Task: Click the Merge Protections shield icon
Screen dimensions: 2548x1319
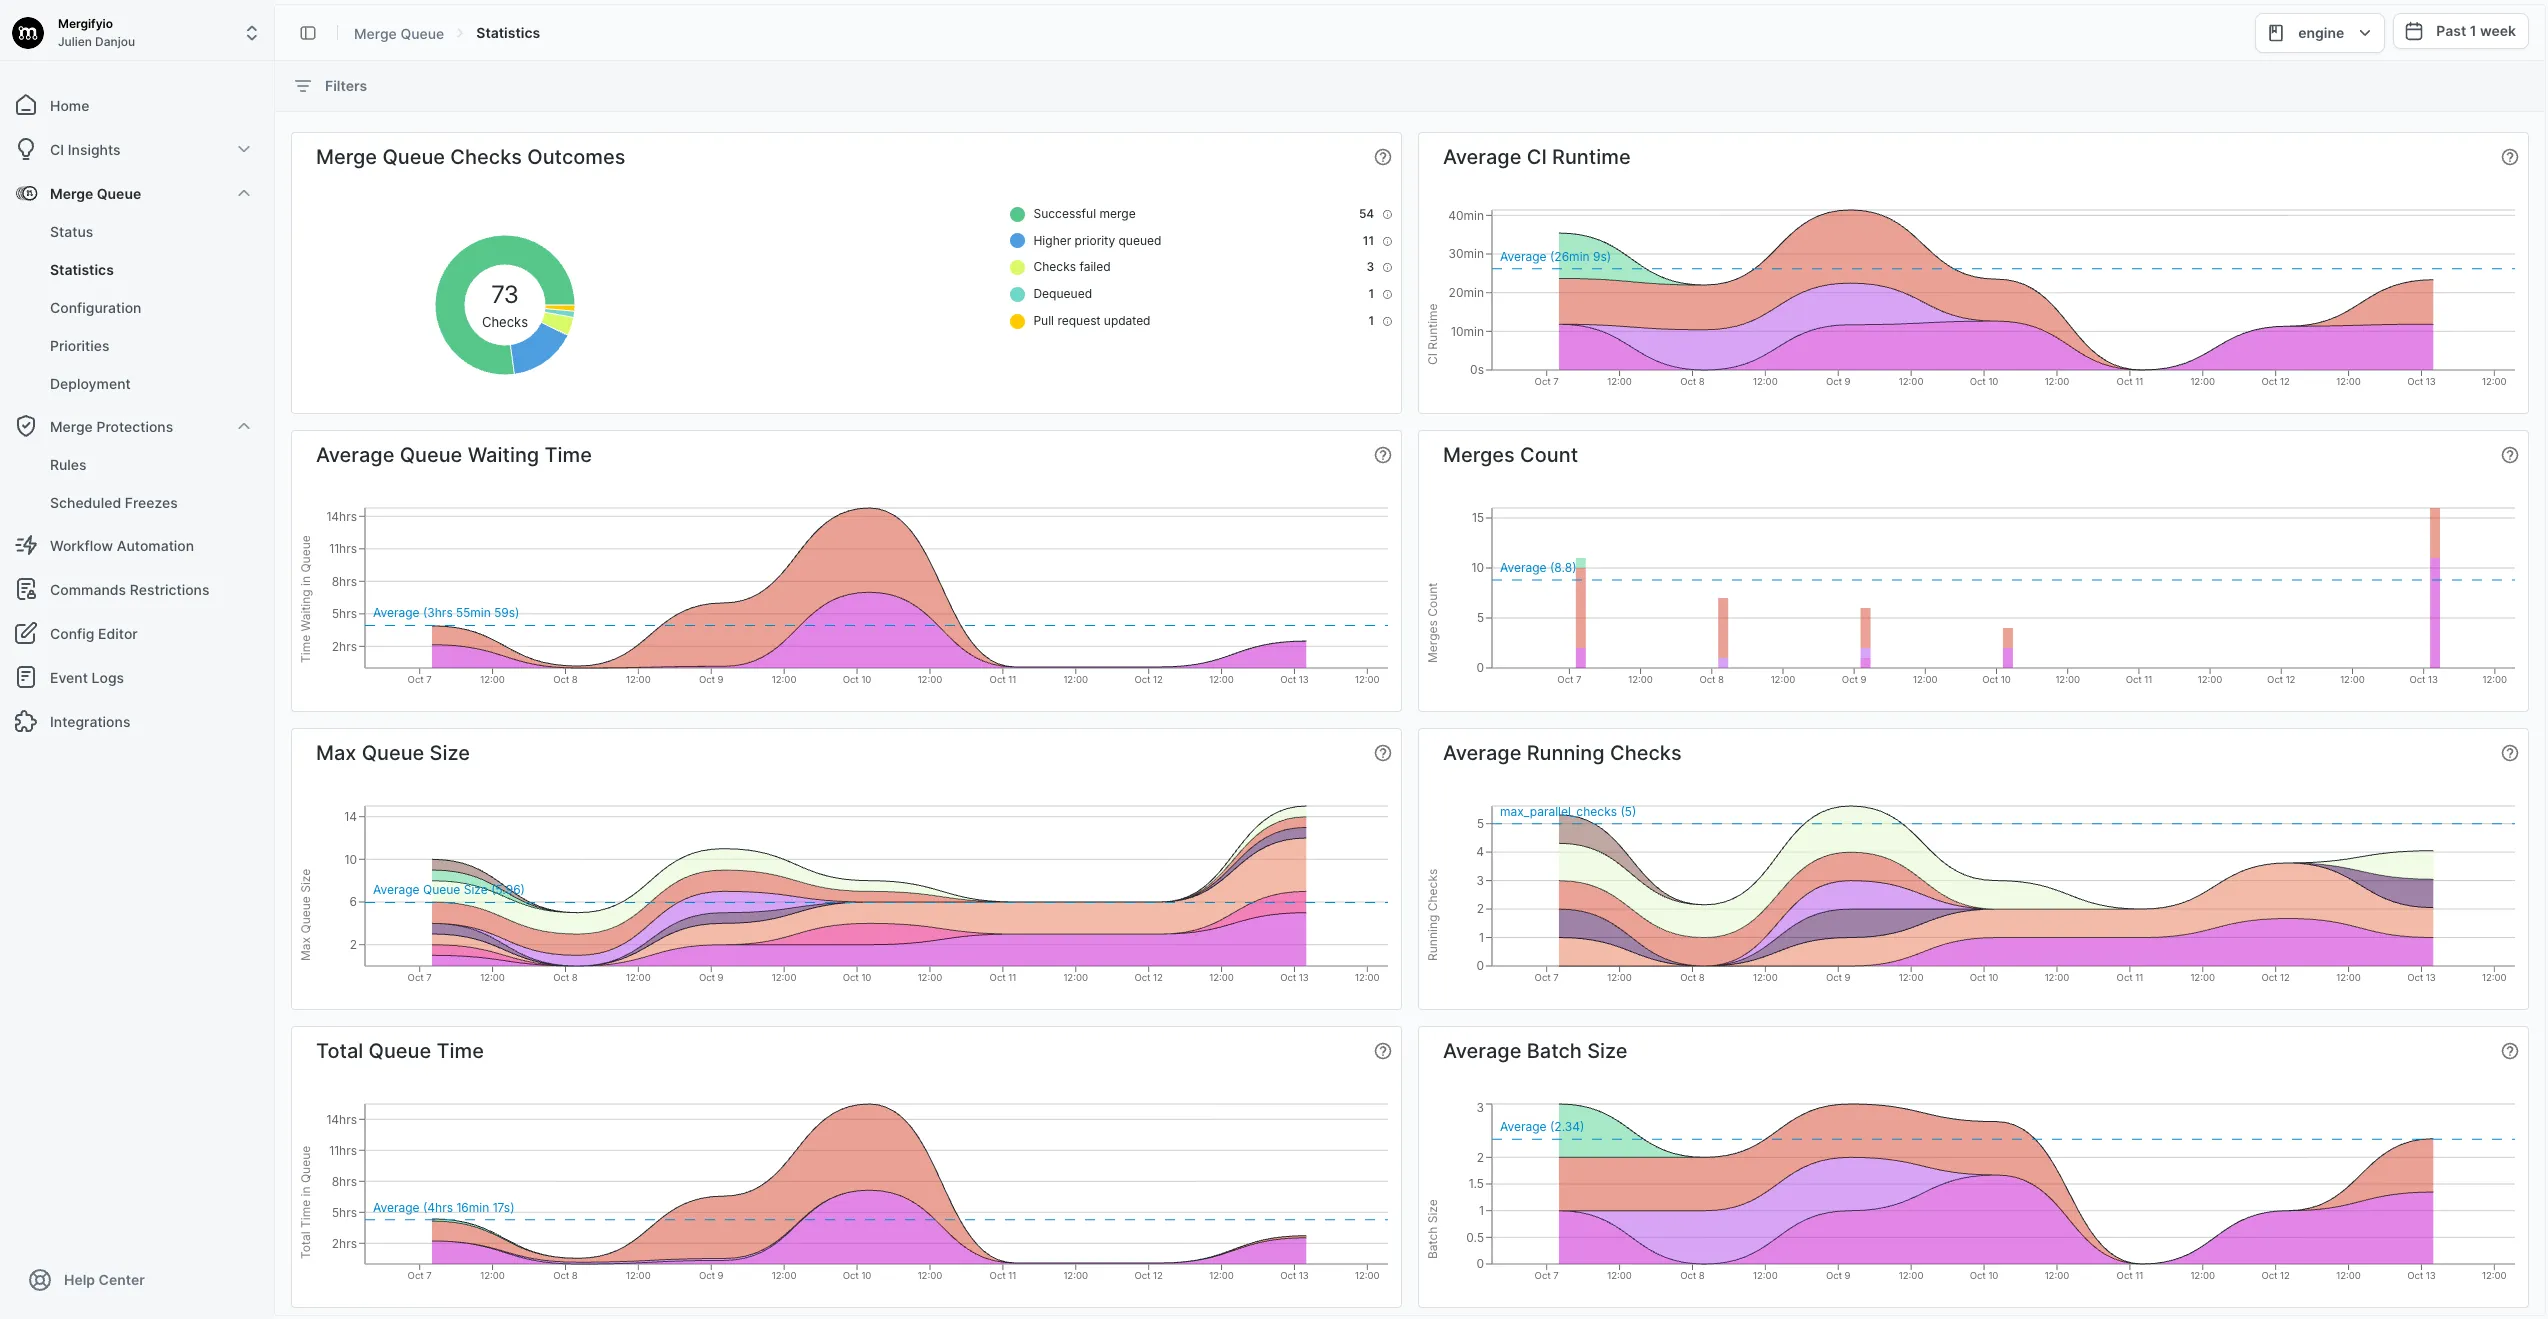Action: pyautogui.click(x=27, y=425)
